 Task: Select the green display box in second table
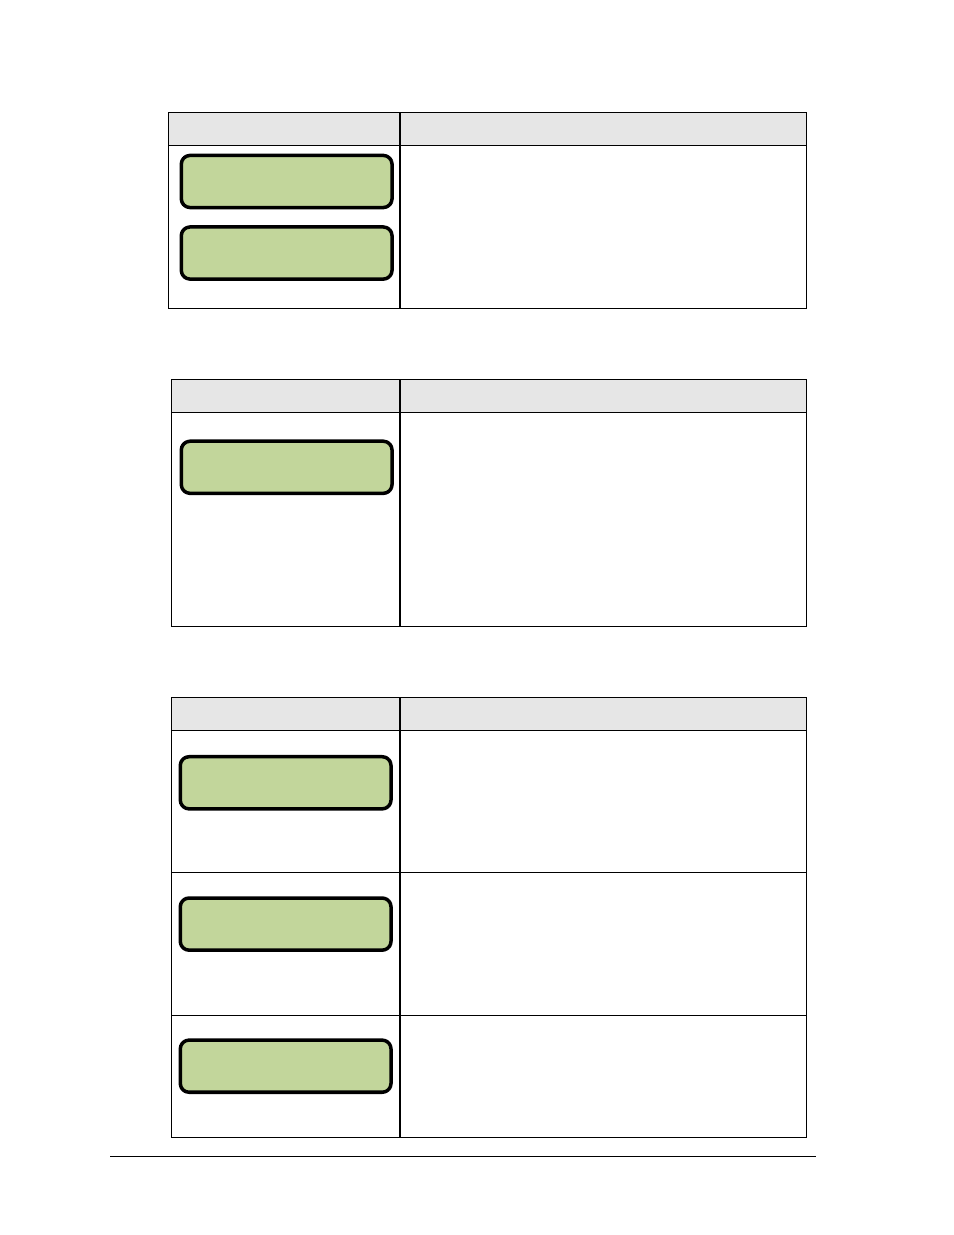pyautogui.click(x=286, y=467)
